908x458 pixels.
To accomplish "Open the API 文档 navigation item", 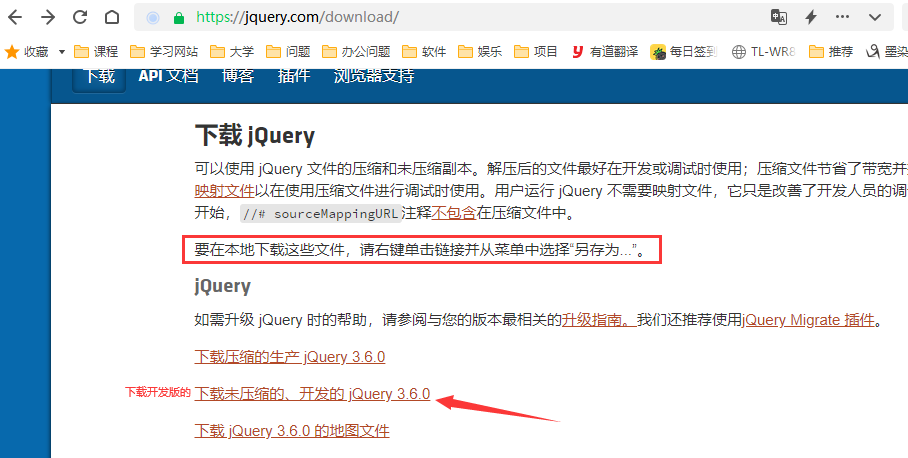I will [169, 76].
